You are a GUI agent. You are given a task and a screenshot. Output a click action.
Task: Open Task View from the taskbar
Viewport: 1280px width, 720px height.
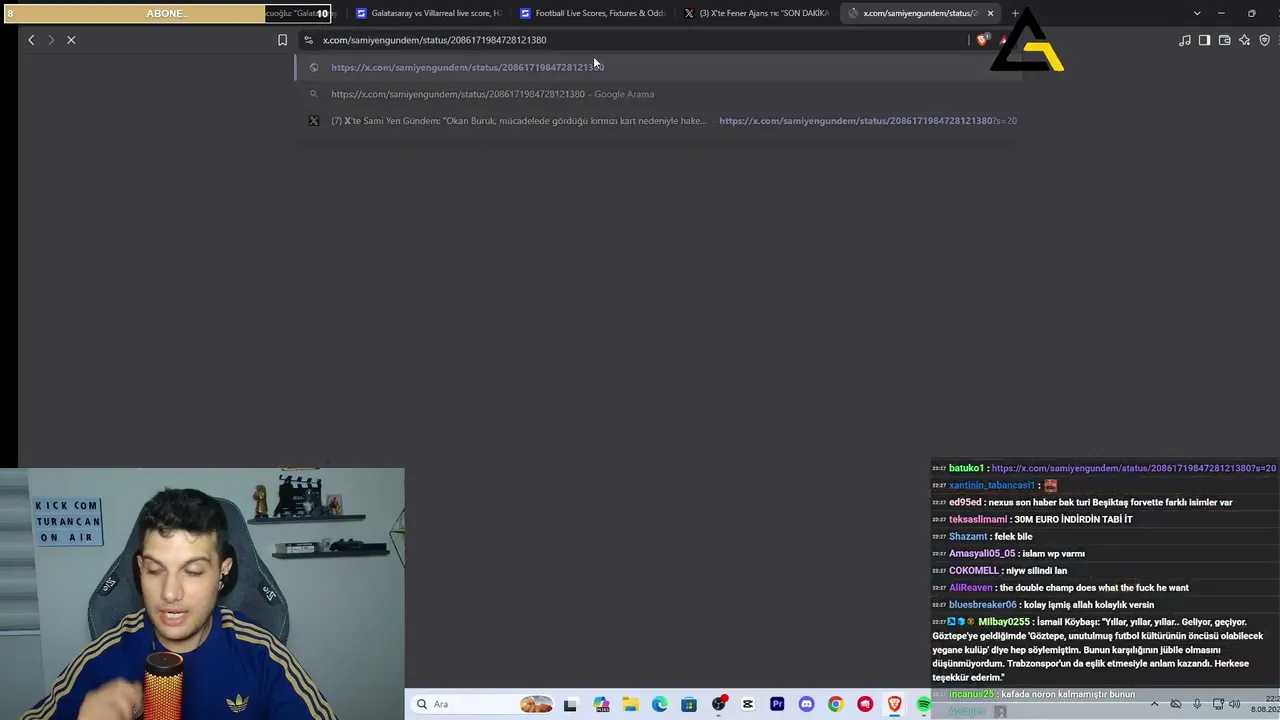570,704
